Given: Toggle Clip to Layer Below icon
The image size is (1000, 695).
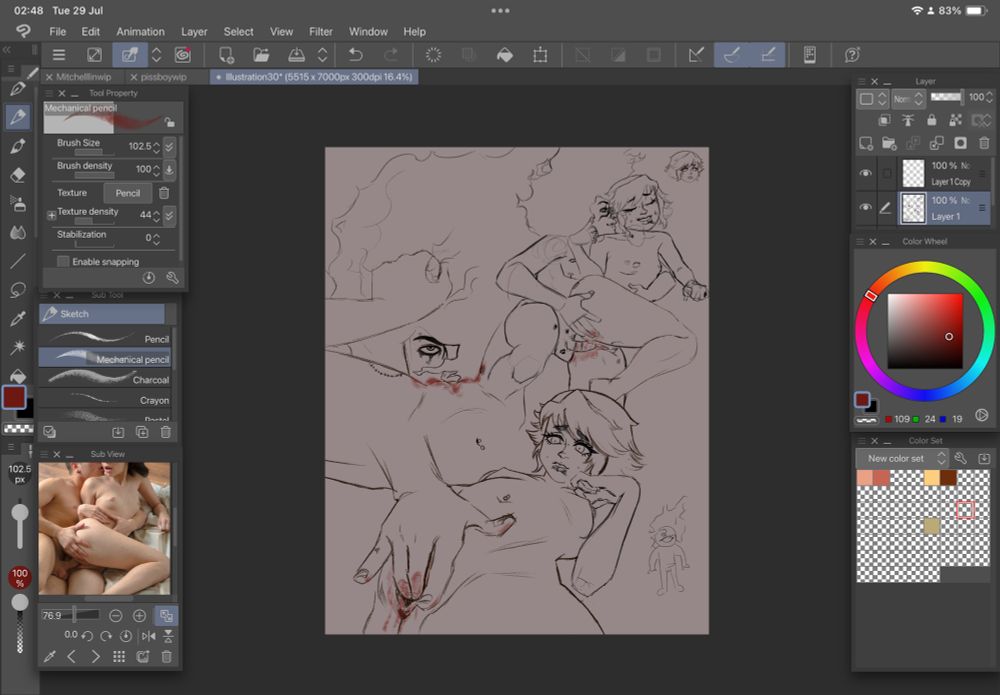Looking at the screenshot, I should [885, 120].
